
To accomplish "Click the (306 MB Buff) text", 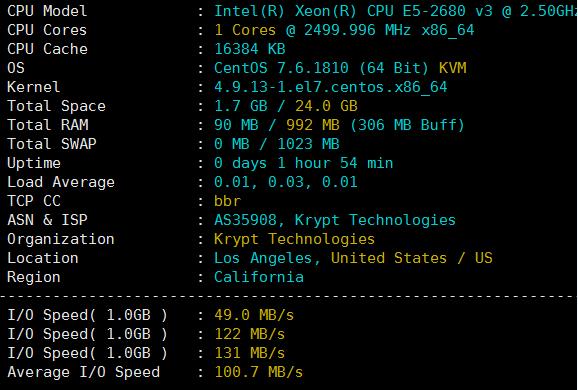I will click(x=407, y=125).
